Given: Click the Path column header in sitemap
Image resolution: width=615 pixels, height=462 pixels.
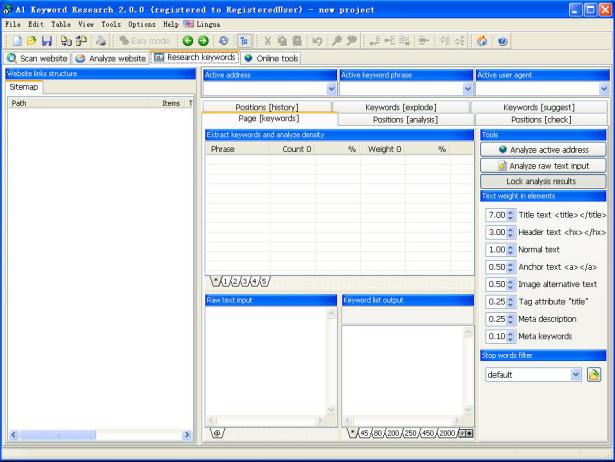Looking at the screenshot, I should 78,103.
